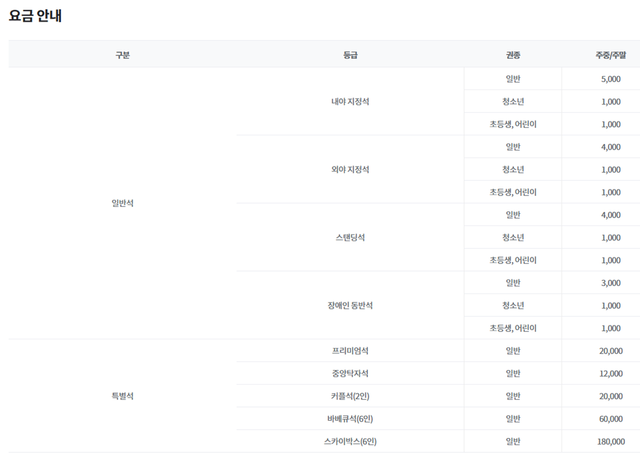The width and height of the screenshot is (640, 455).
Task: Click the 외야 지정석 grade cell
Action: click(x=350, y=169)
